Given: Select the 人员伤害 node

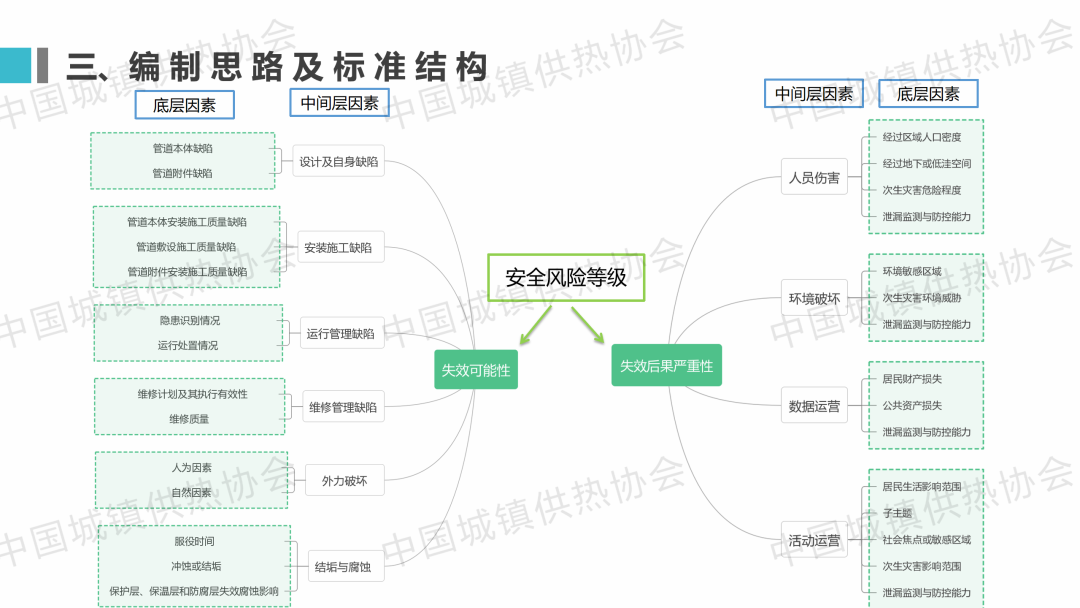Looking at the screenshot, I should [x=814, y=178].
